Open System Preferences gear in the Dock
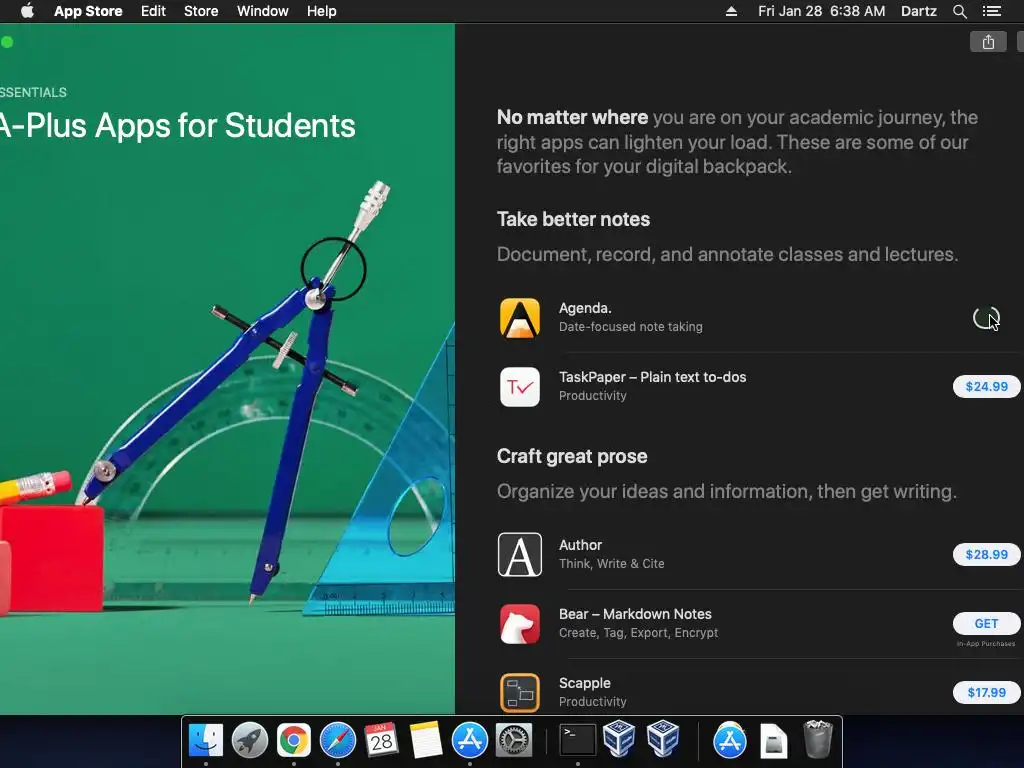Screen dimensions: 1024x768 [x=514, y=740]
